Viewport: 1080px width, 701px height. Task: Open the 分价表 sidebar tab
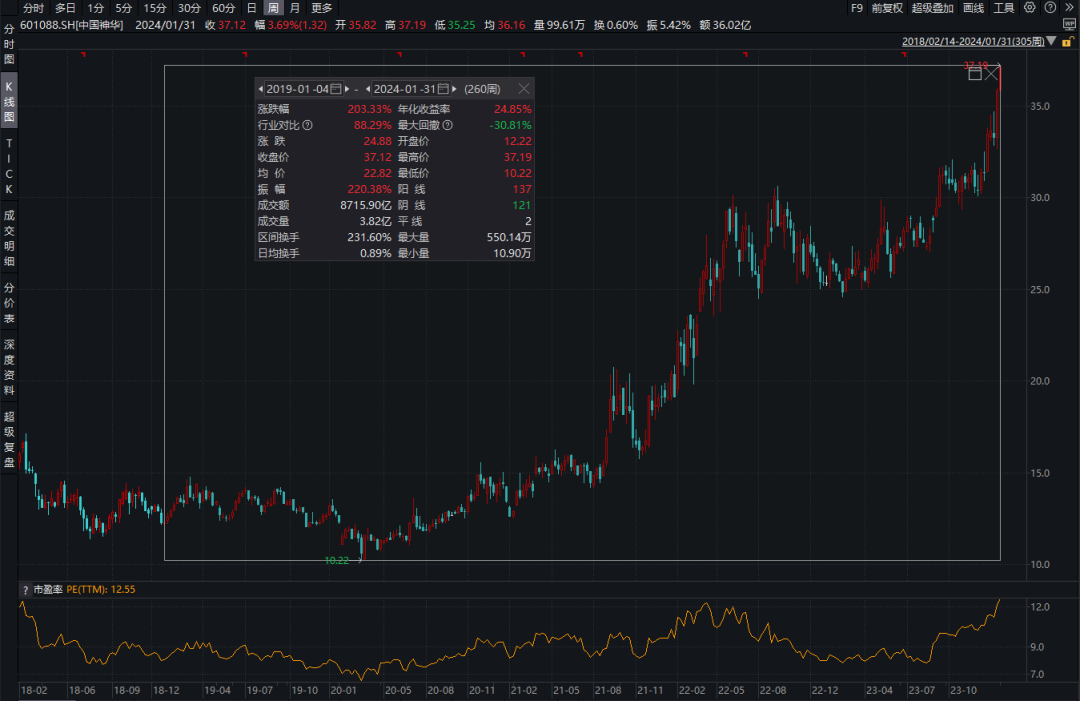click(x=9, y=303)
